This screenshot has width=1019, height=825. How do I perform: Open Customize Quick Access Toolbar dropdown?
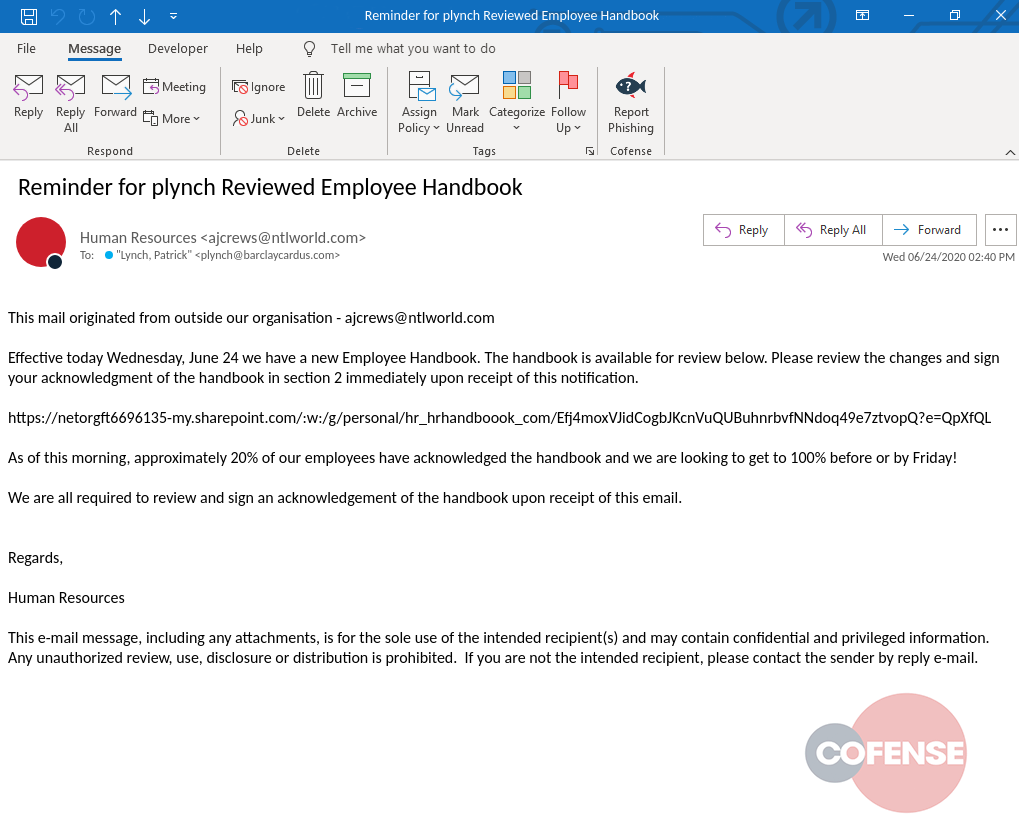tap(174, 16)
